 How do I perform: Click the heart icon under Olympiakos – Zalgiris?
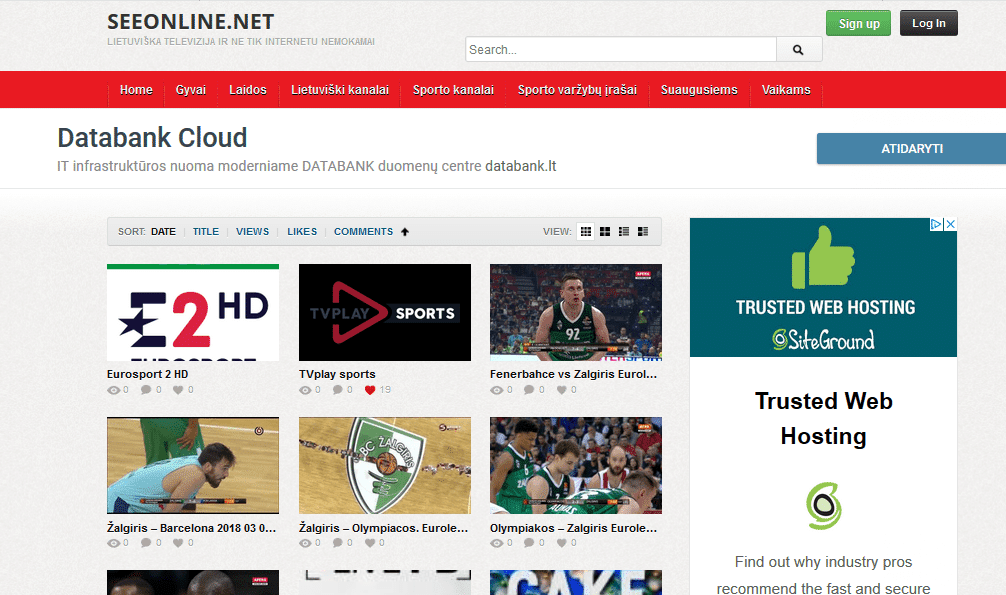(x=561, y=543)
